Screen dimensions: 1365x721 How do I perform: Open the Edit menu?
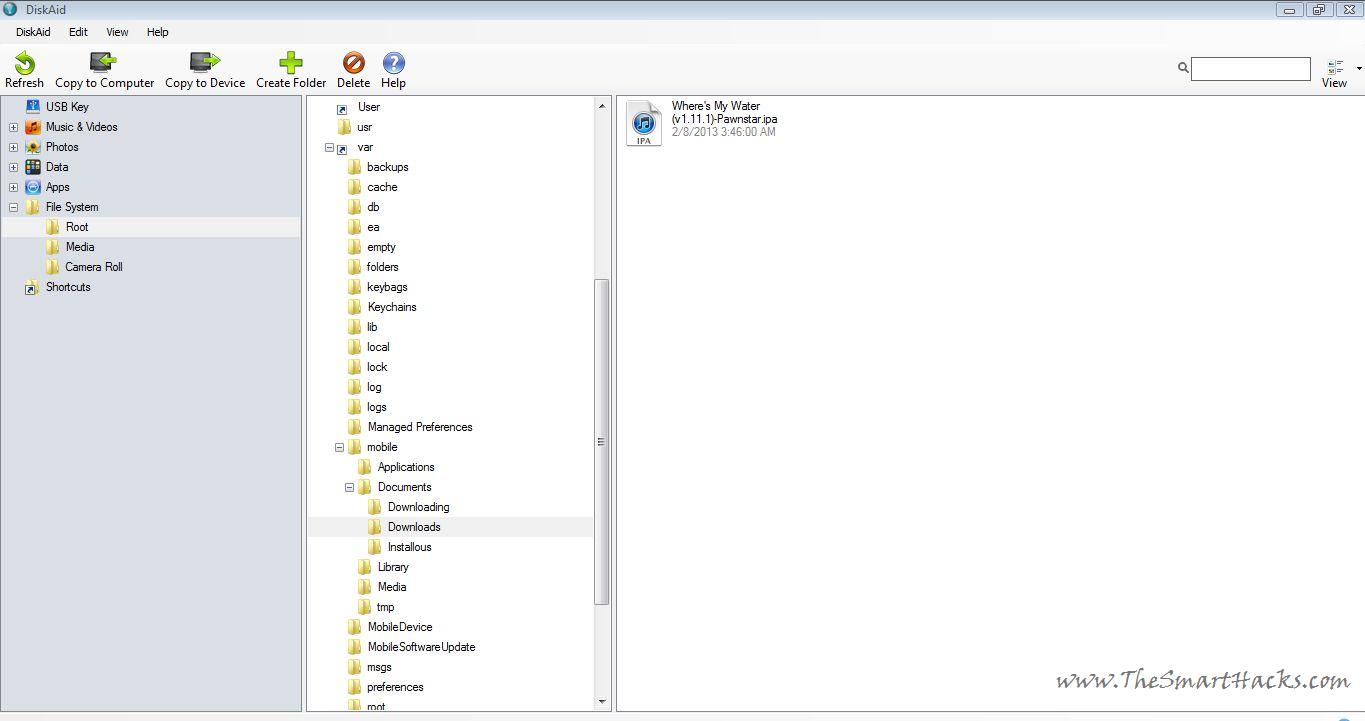pyautogui.click(x=78, y=32)
